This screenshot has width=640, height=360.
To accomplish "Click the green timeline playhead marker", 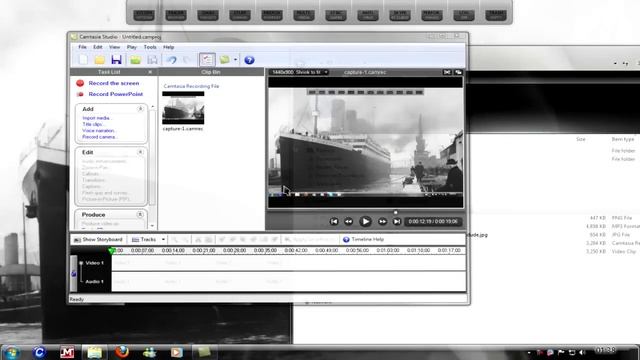I will pyautogui.click(x=112, y=250).
